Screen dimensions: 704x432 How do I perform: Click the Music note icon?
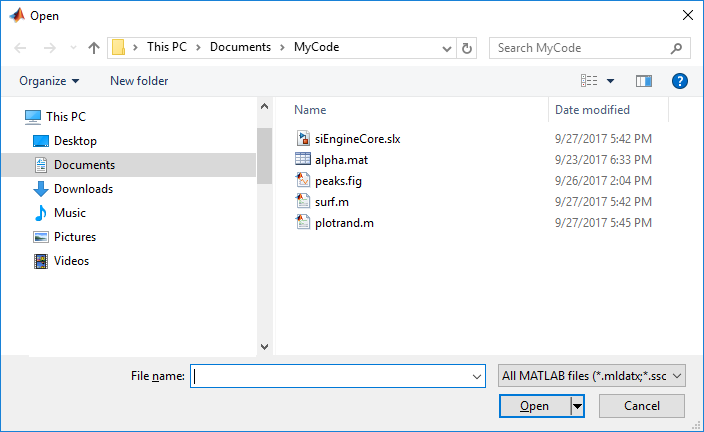click(40, 212)
